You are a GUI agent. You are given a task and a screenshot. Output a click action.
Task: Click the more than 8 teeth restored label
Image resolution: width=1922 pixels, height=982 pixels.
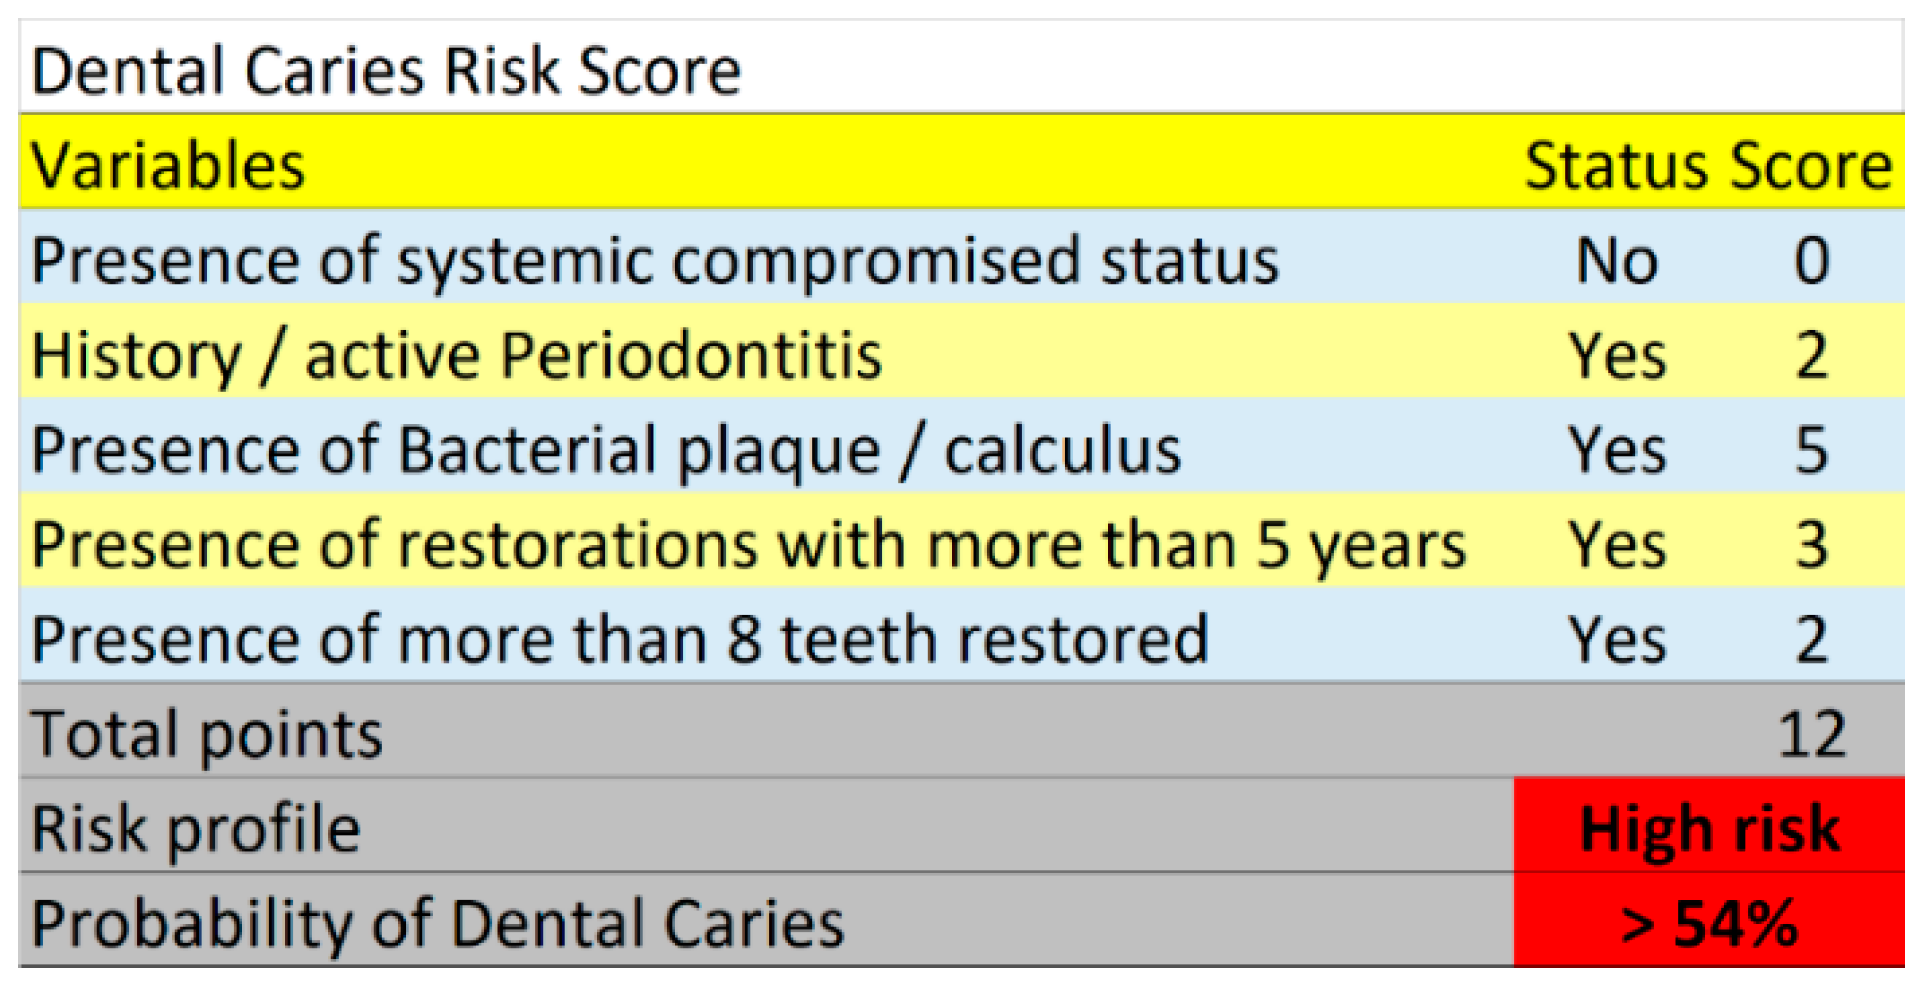point(620,640)
